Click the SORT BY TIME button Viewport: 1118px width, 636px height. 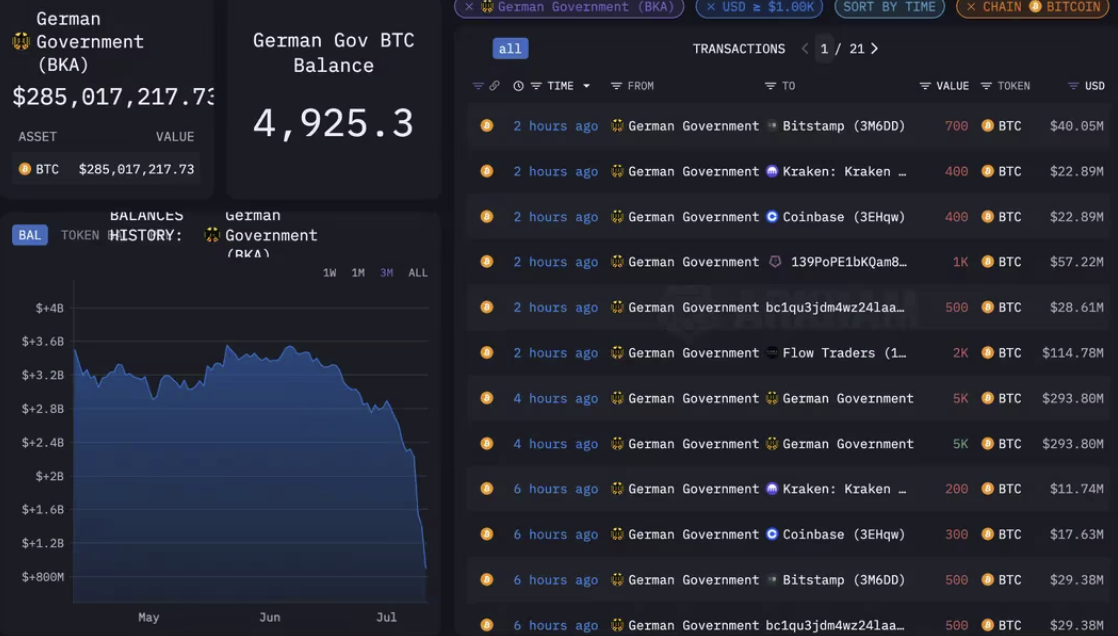coord(889,7)
